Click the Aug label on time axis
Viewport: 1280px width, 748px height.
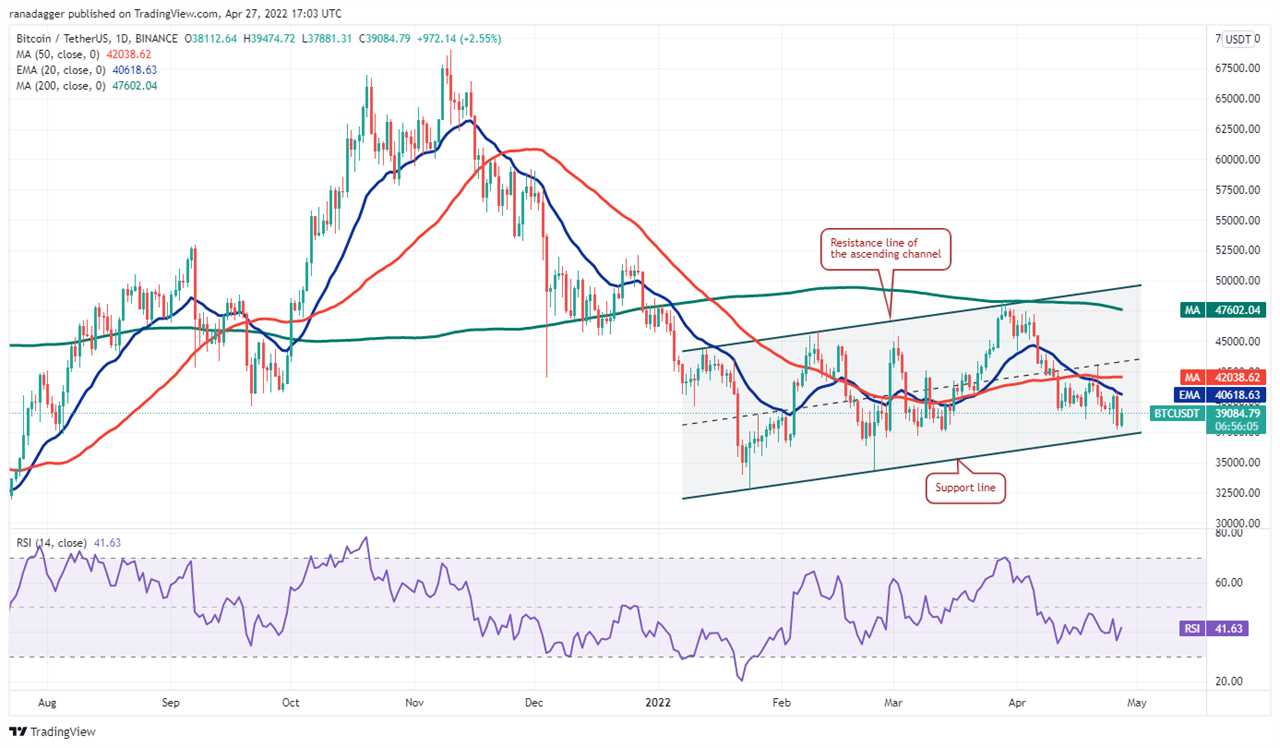pos(48,703)
